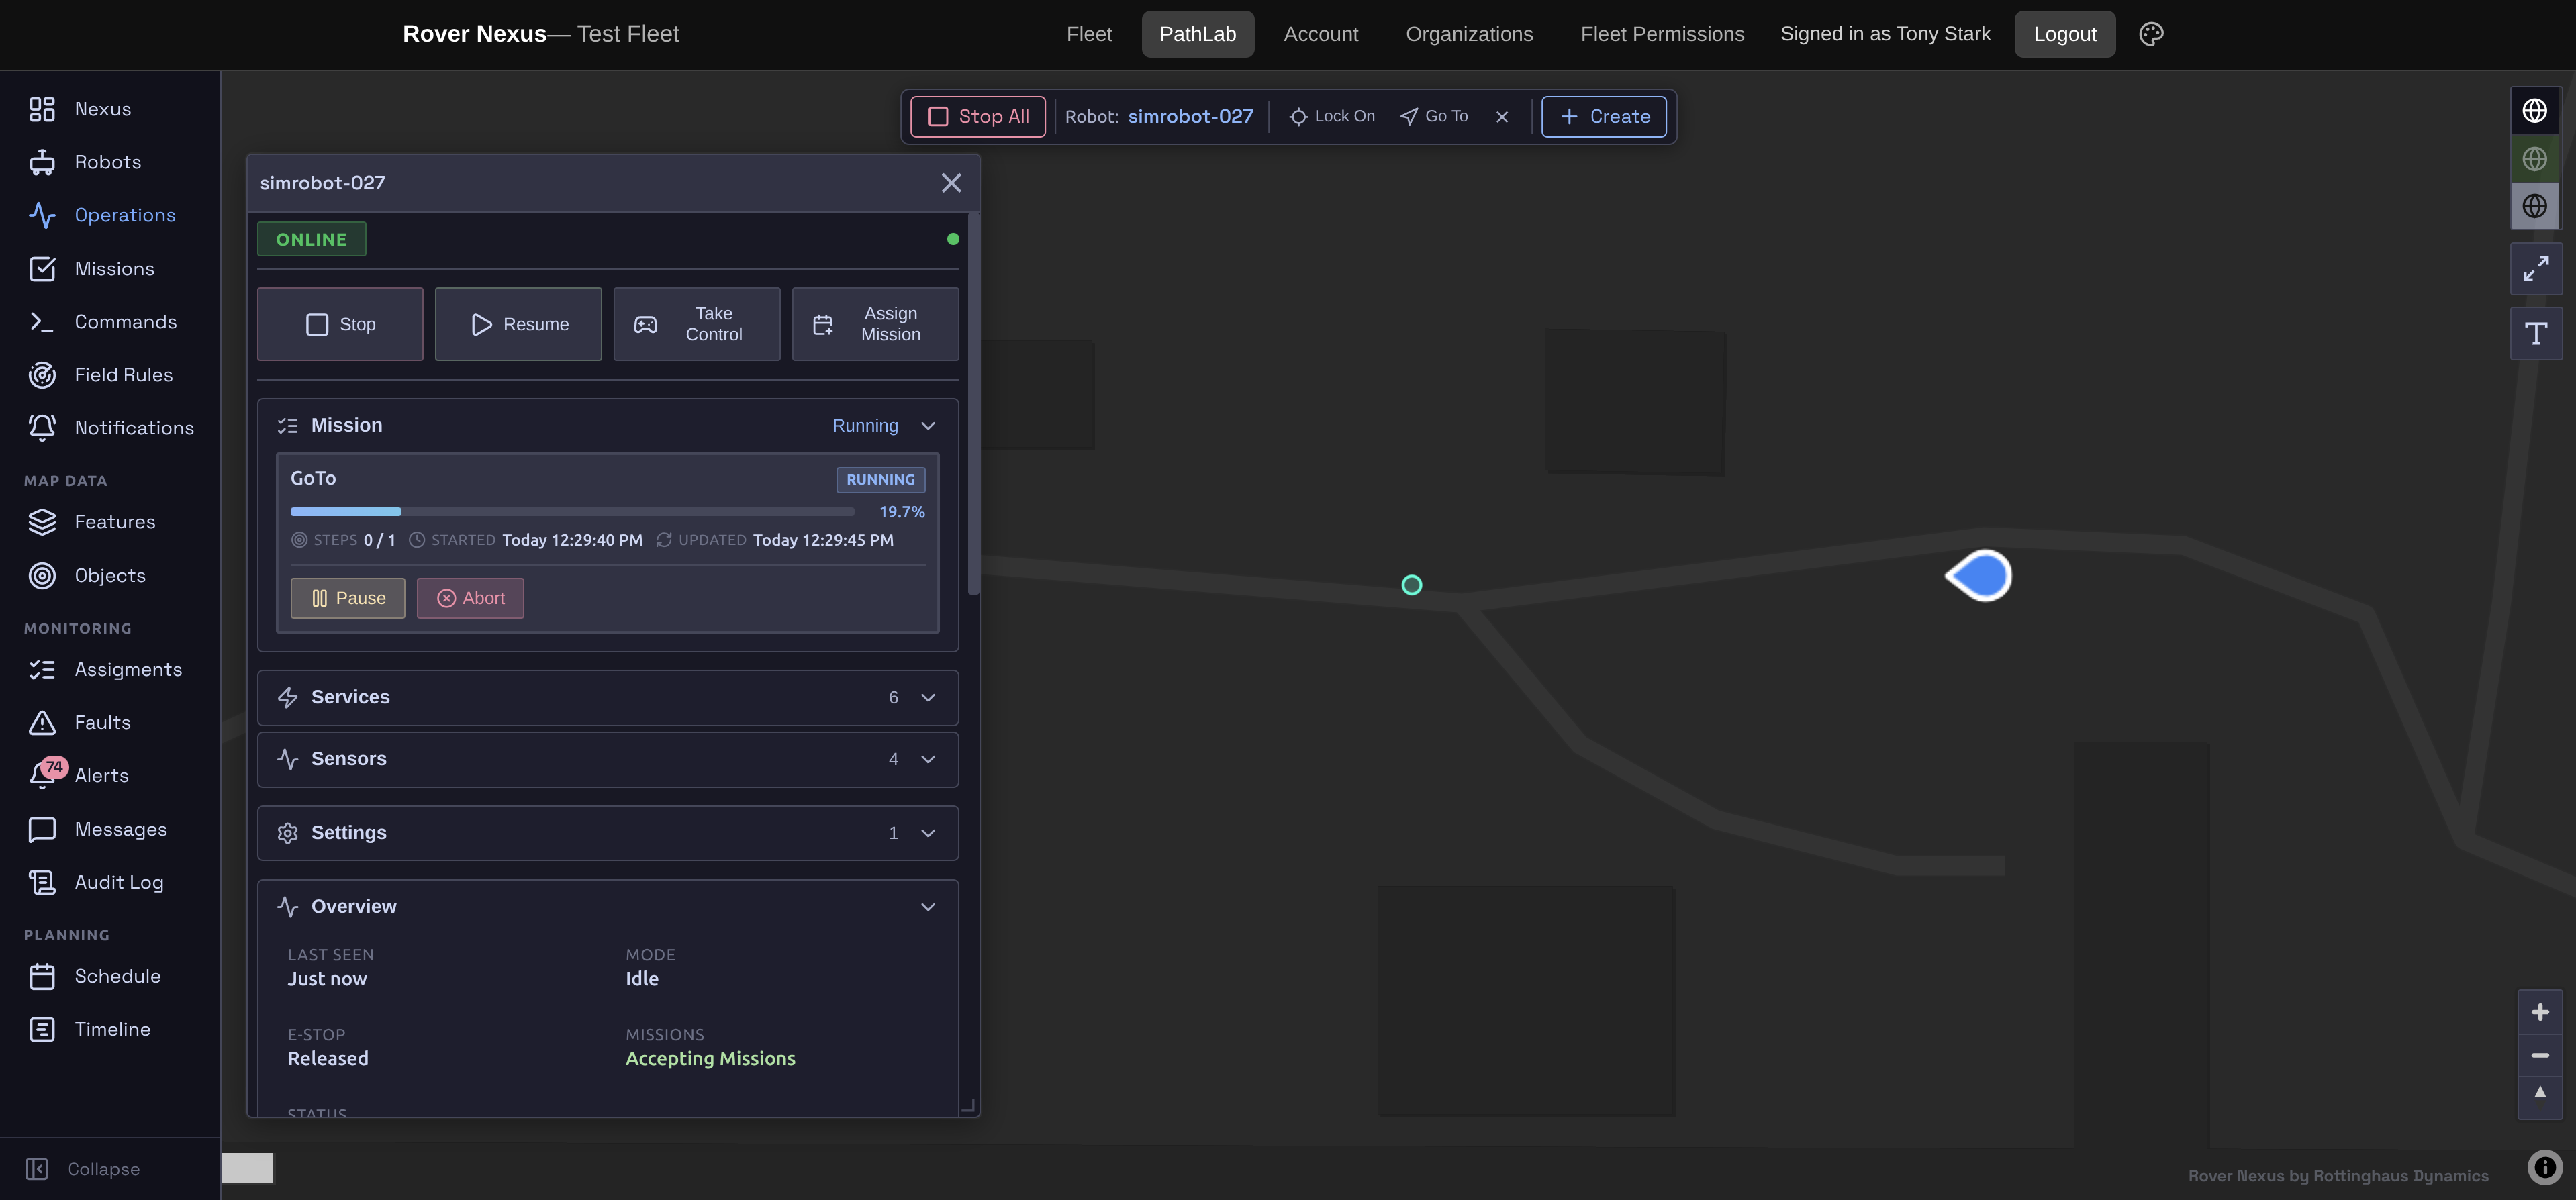Select the bottom globe map style
Image resolution: width=2576 pixels, height=1200 pixels.
[2534, 206]
